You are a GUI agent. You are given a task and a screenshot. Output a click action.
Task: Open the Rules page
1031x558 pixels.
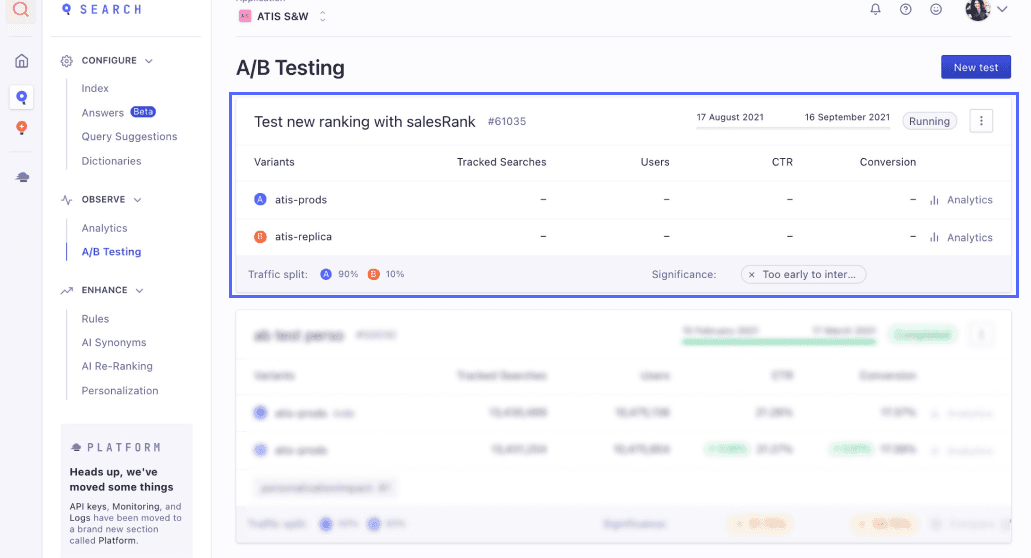(95, 319)
